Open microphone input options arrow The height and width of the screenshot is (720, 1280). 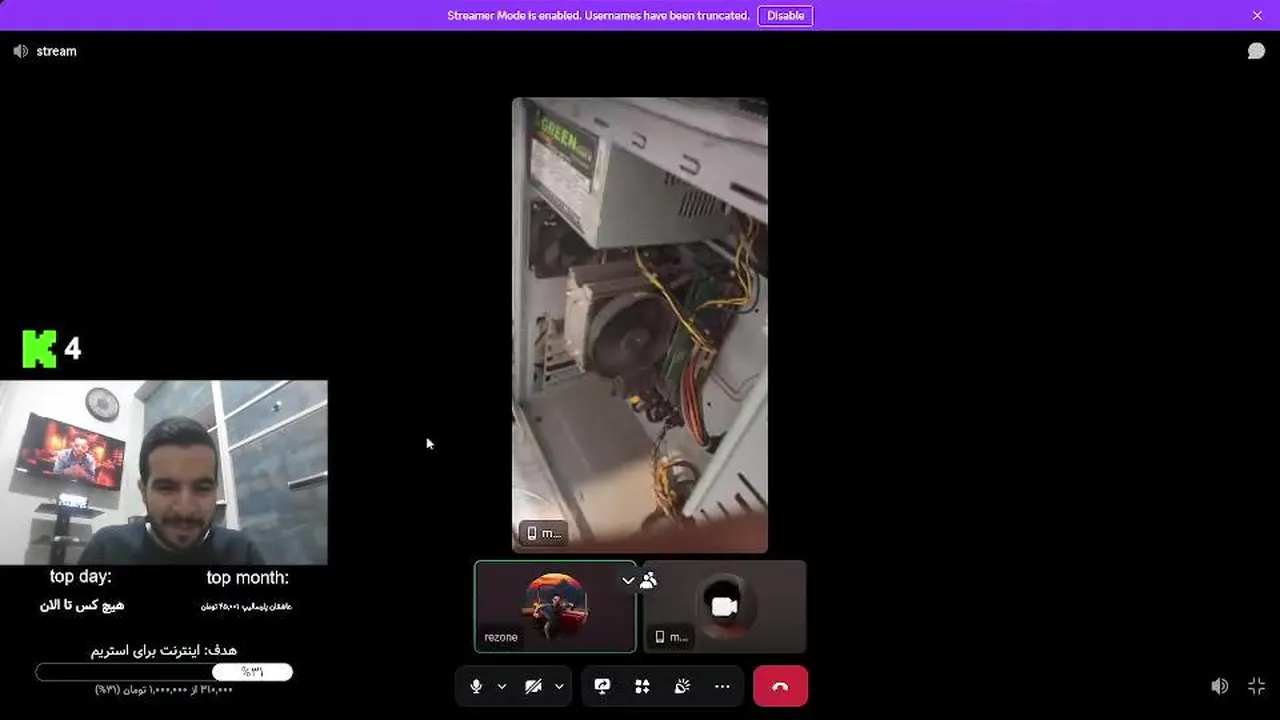[x=502, y=686]
